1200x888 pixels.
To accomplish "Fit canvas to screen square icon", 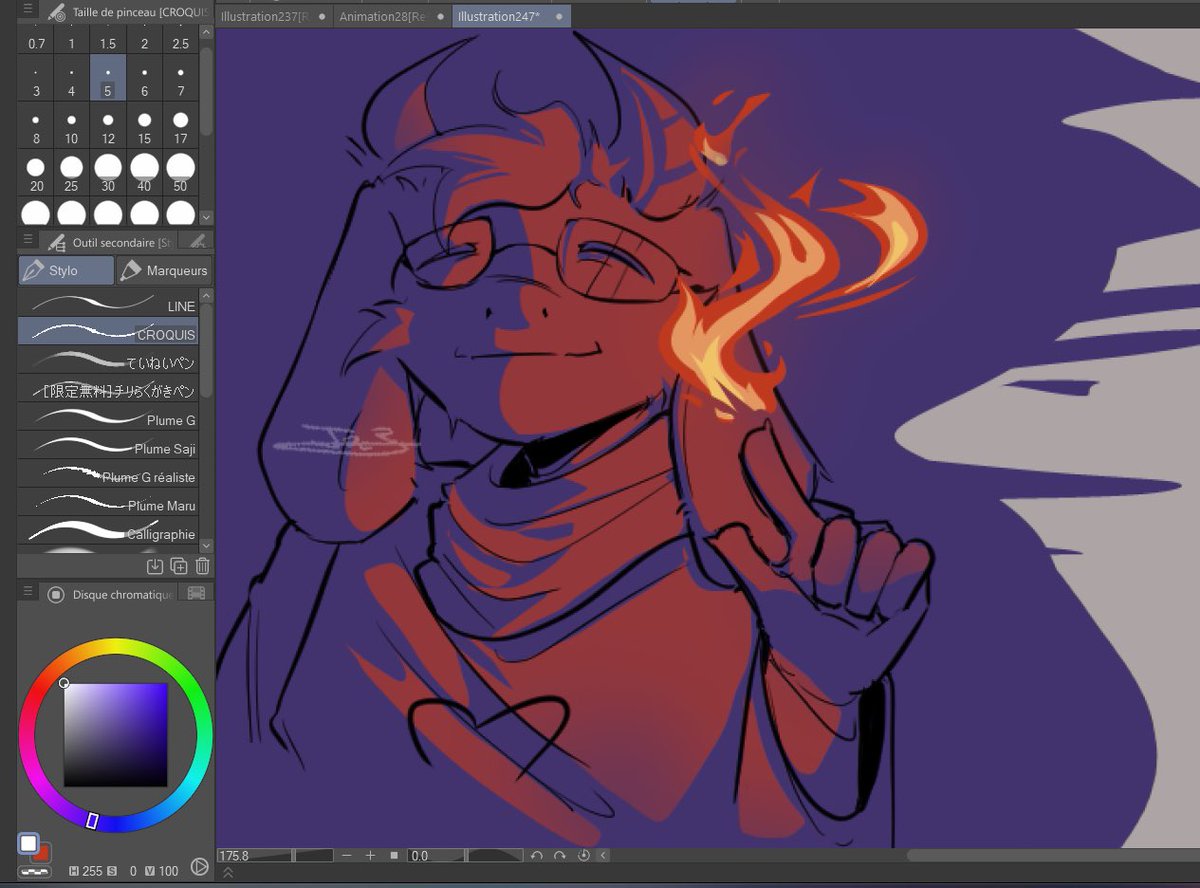I will [x=394, y=856].
